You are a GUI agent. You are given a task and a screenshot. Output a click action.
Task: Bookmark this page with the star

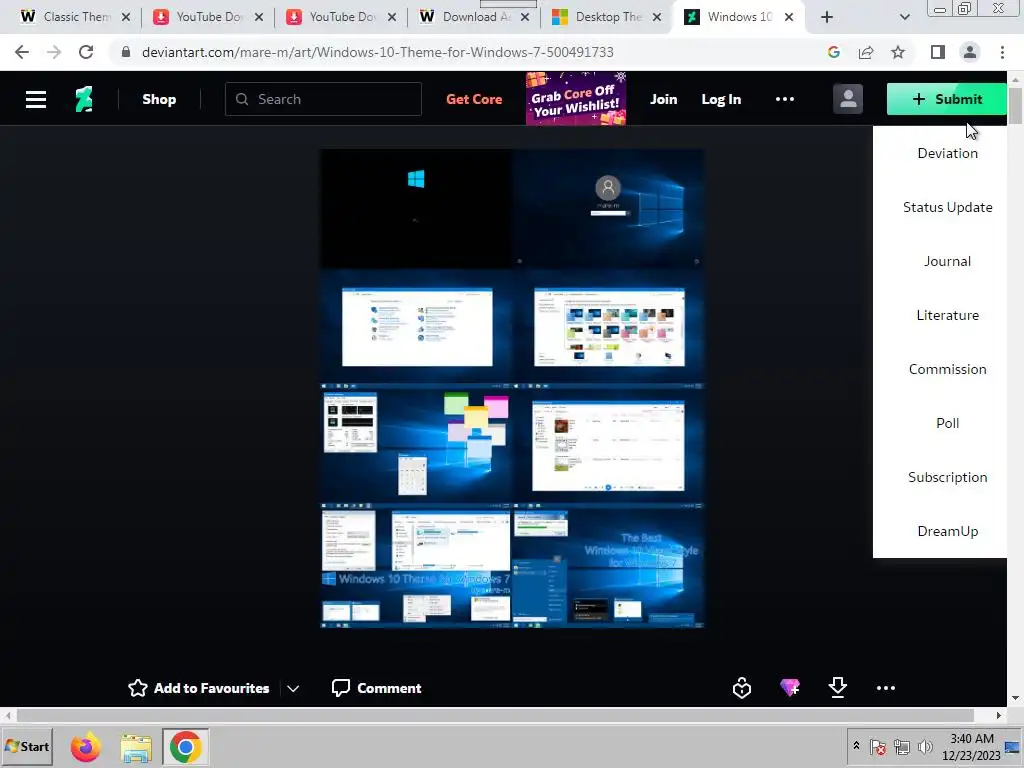898,52
